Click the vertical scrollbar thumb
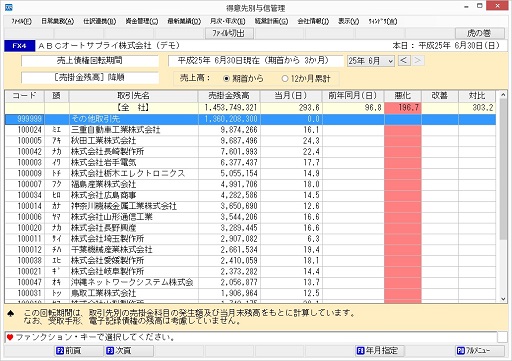 503,169
